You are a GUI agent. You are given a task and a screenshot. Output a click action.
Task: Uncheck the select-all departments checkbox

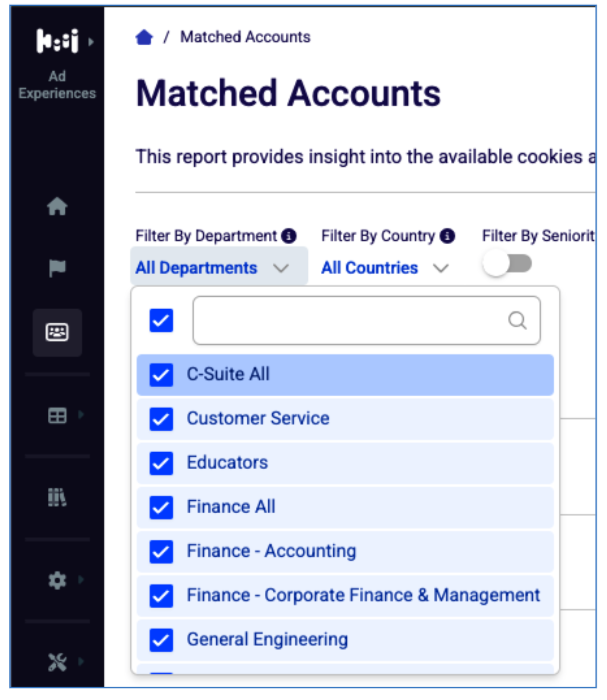pyautogui.click(x=161, y=321)
